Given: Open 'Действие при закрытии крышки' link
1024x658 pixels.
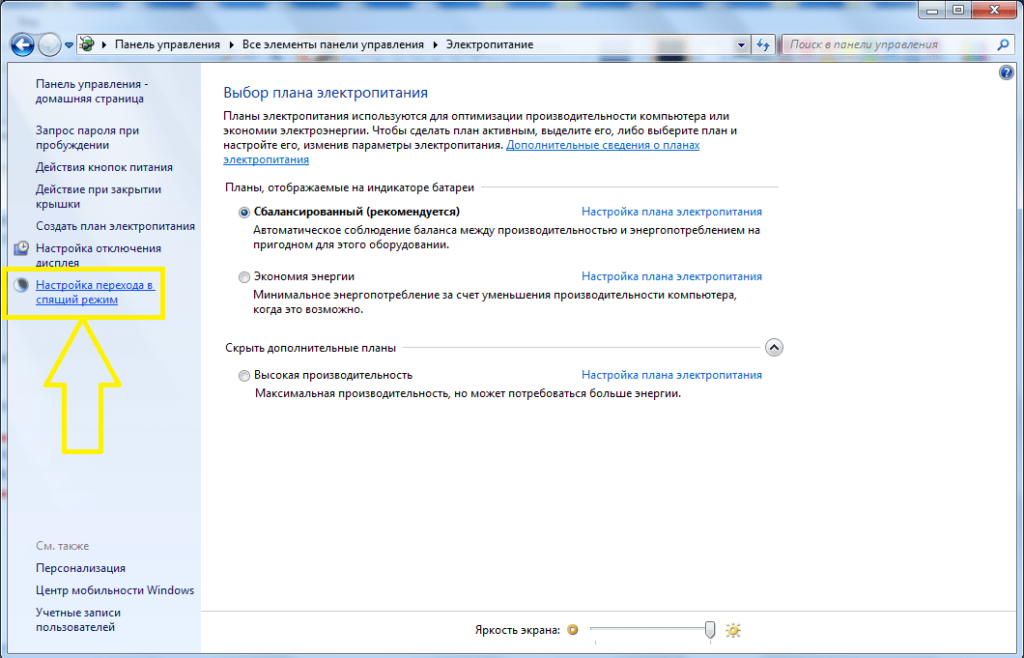Looking at the screenshot, I should pyautogui.click(x=99, y=196).
